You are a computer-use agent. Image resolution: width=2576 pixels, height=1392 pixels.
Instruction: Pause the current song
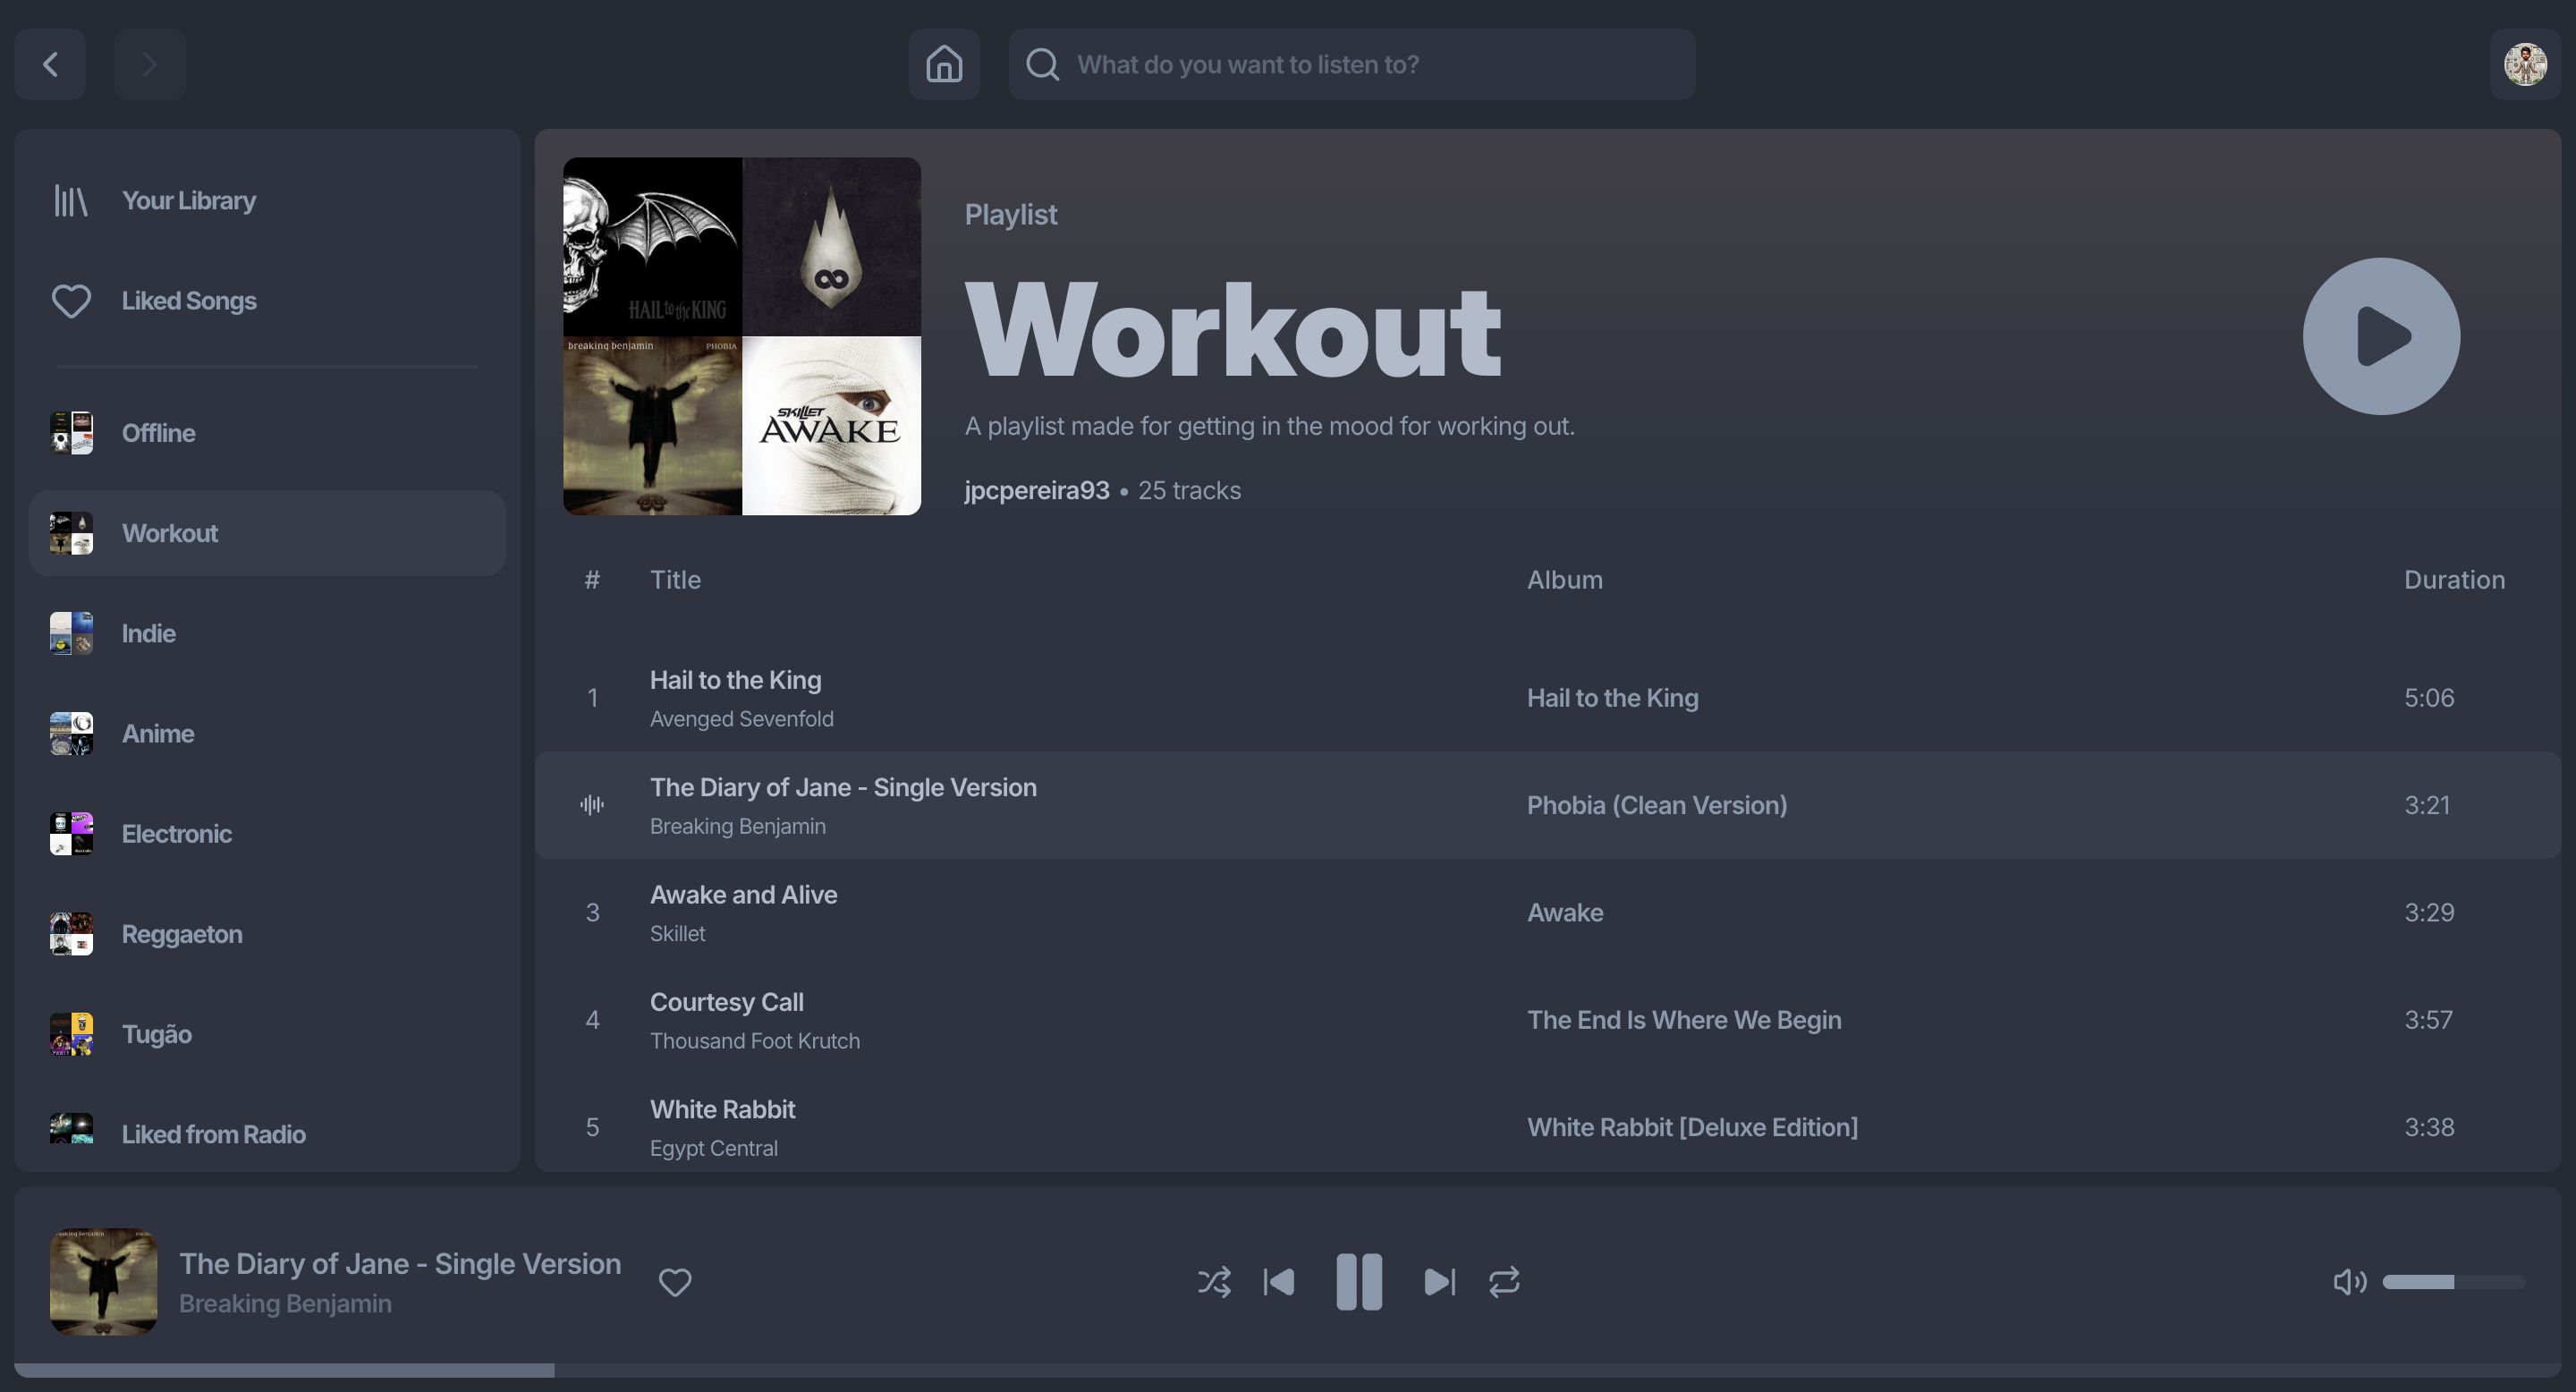point(1358,1281)
